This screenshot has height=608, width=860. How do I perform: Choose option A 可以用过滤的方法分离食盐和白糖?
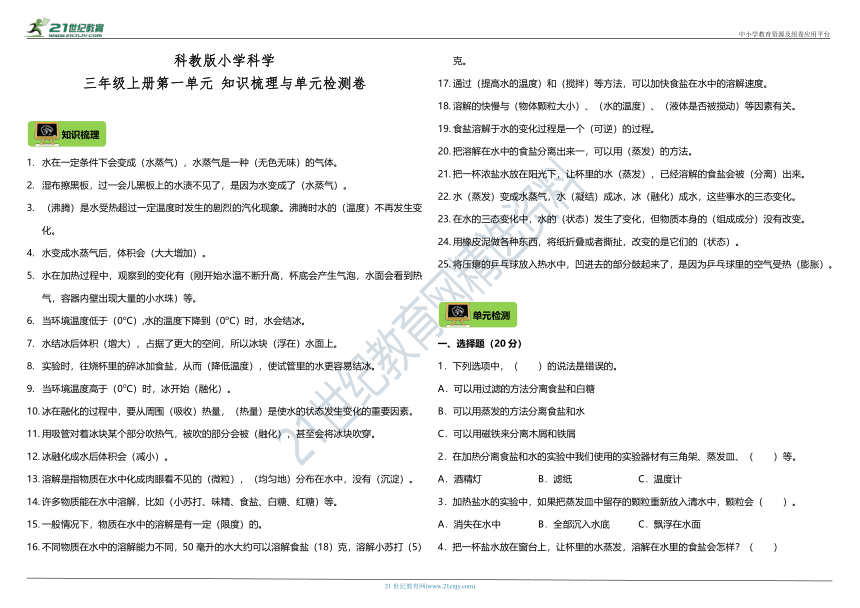pyautogui.click(x=516, y=389)
